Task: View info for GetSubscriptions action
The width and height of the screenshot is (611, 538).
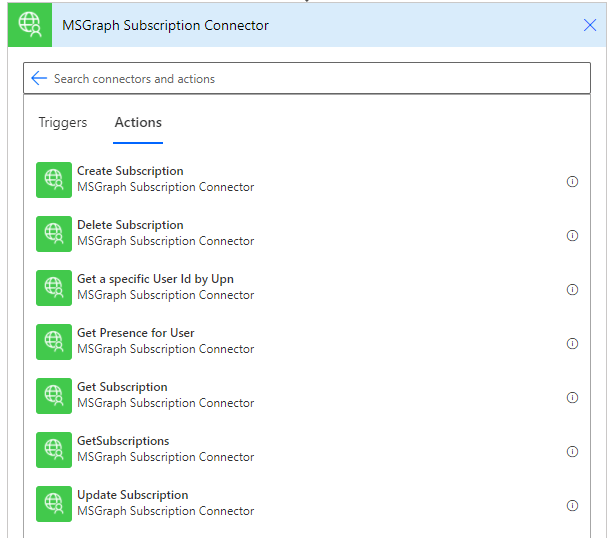Action: click(572, 452)
